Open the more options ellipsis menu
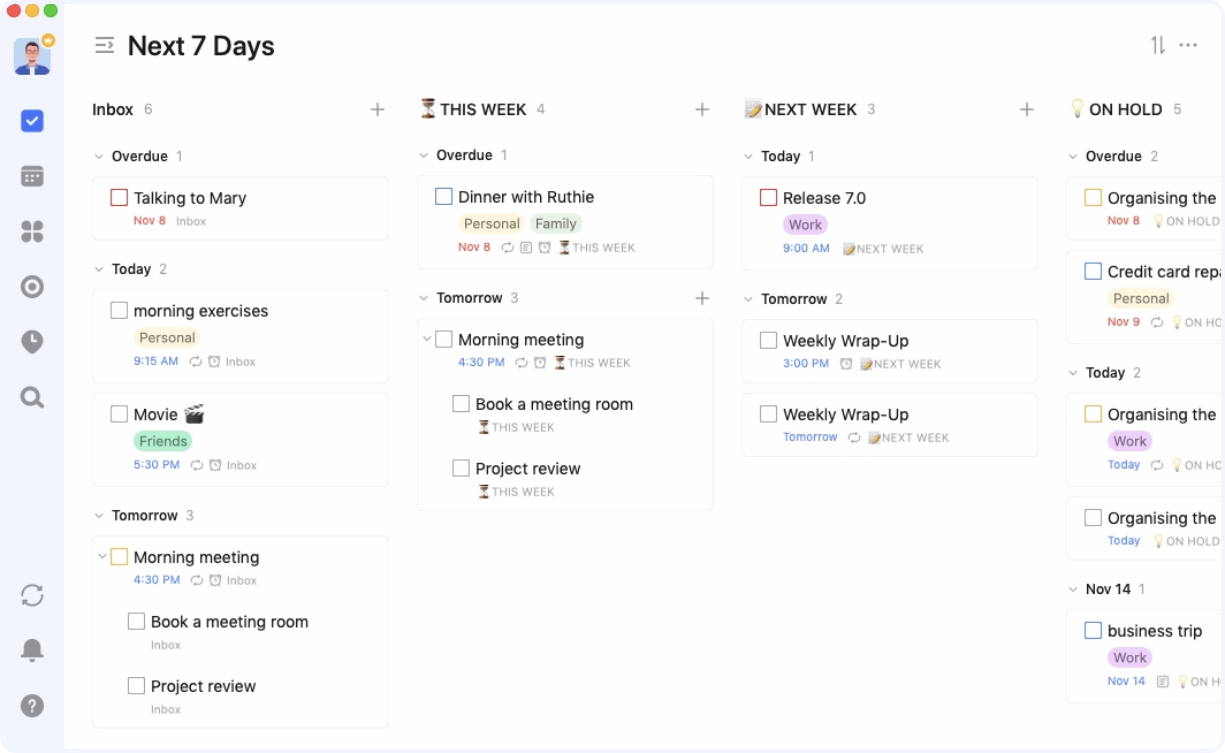 1188,45
